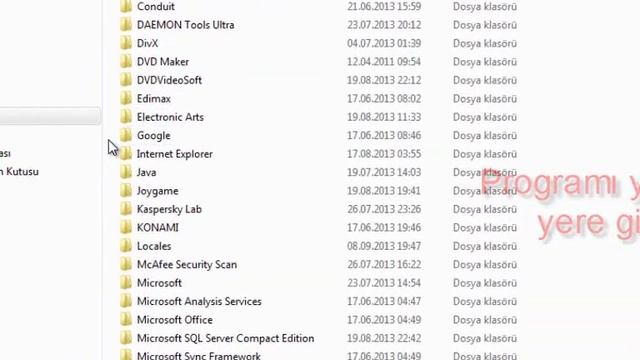Click the date 17.08.2013 03:55
This screenshot has height=360, width=640.
(x=384, y=154)
